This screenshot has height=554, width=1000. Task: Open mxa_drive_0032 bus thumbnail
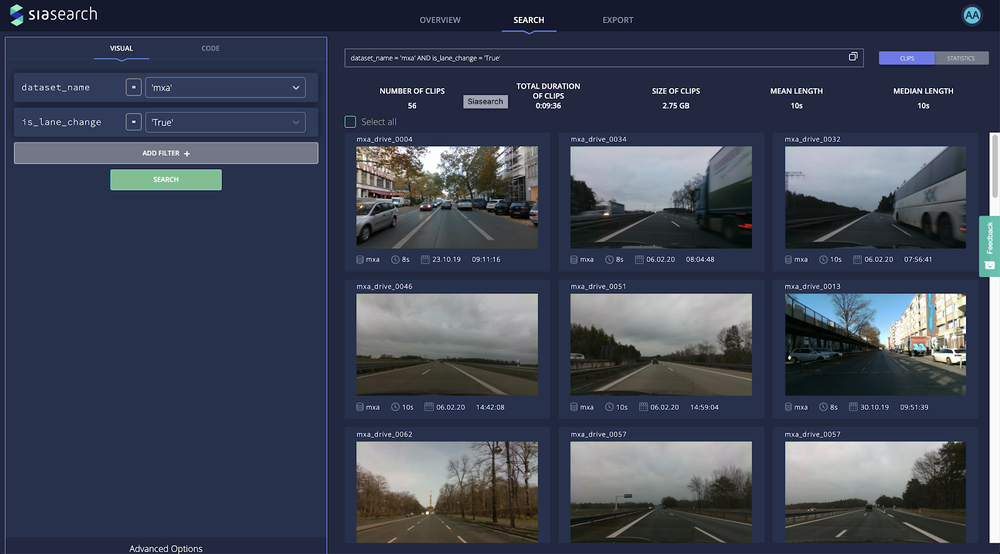875,197
